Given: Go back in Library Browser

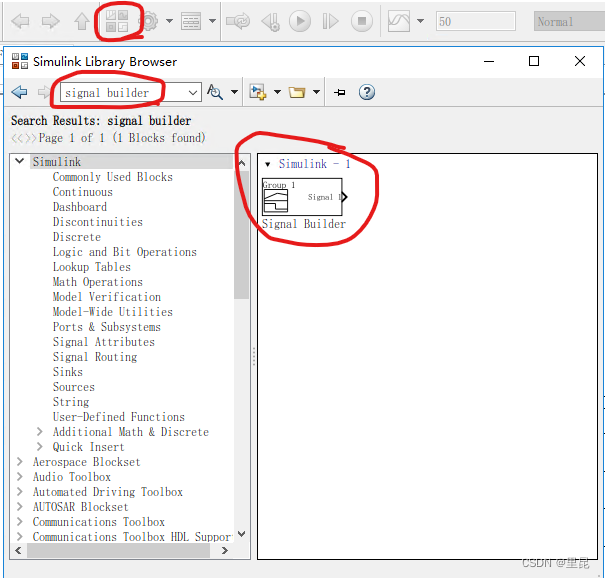Looking at the screenshot, I should 19,92.
